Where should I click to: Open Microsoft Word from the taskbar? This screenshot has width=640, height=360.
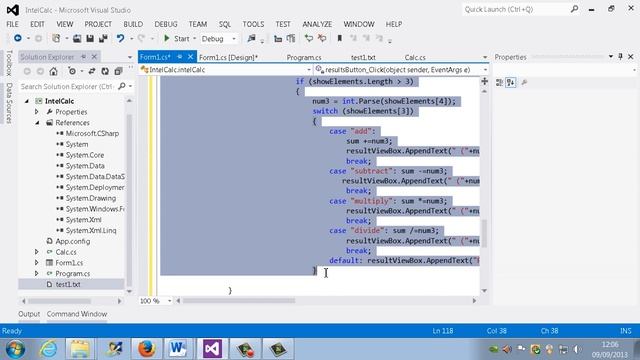pyautogui.click(x=178, y=349)
